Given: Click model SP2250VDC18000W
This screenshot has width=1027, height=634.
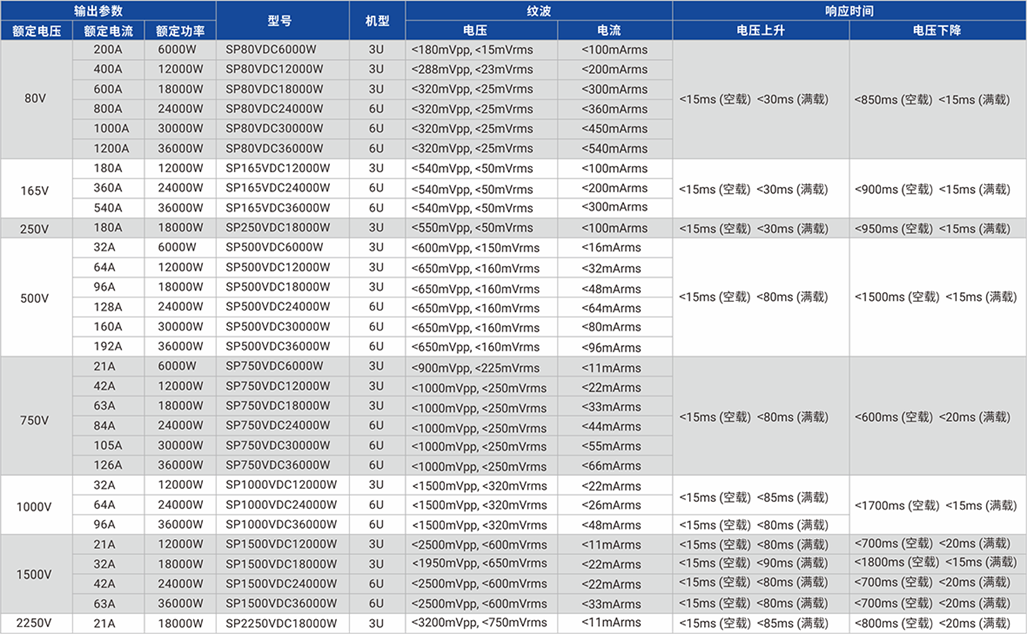Looking at the screenshot, I should point(281,624).
